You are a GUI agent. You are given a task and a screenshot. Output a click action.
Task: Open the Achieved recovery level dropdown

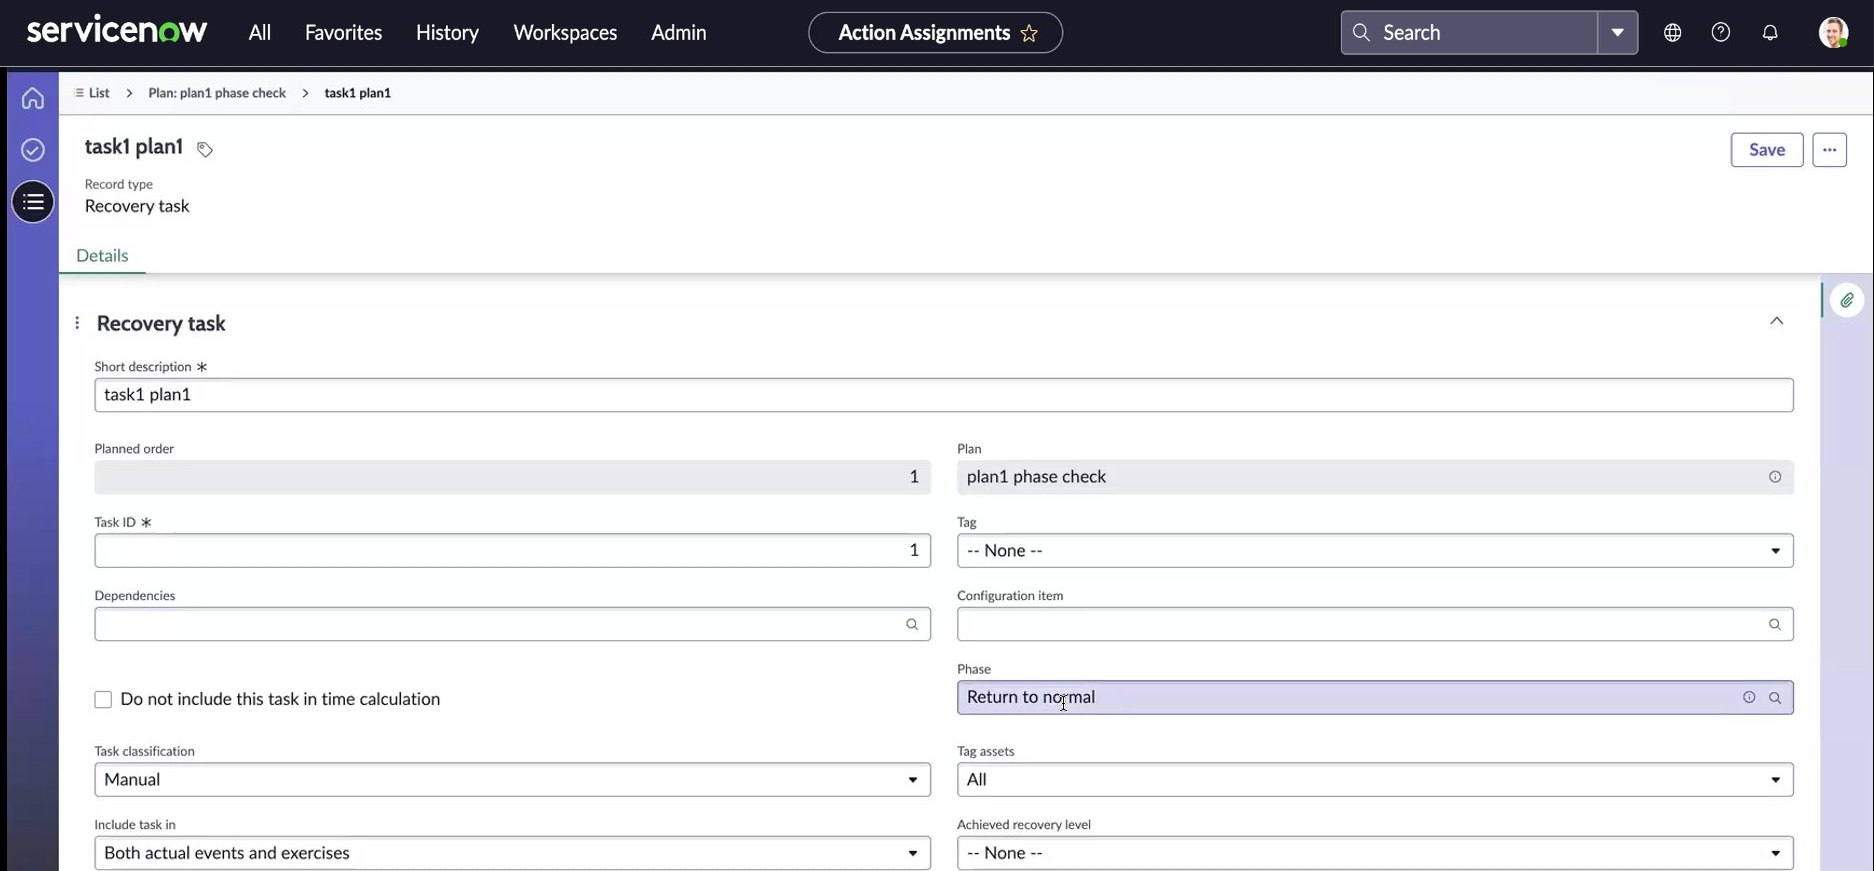pos(1375,853)
